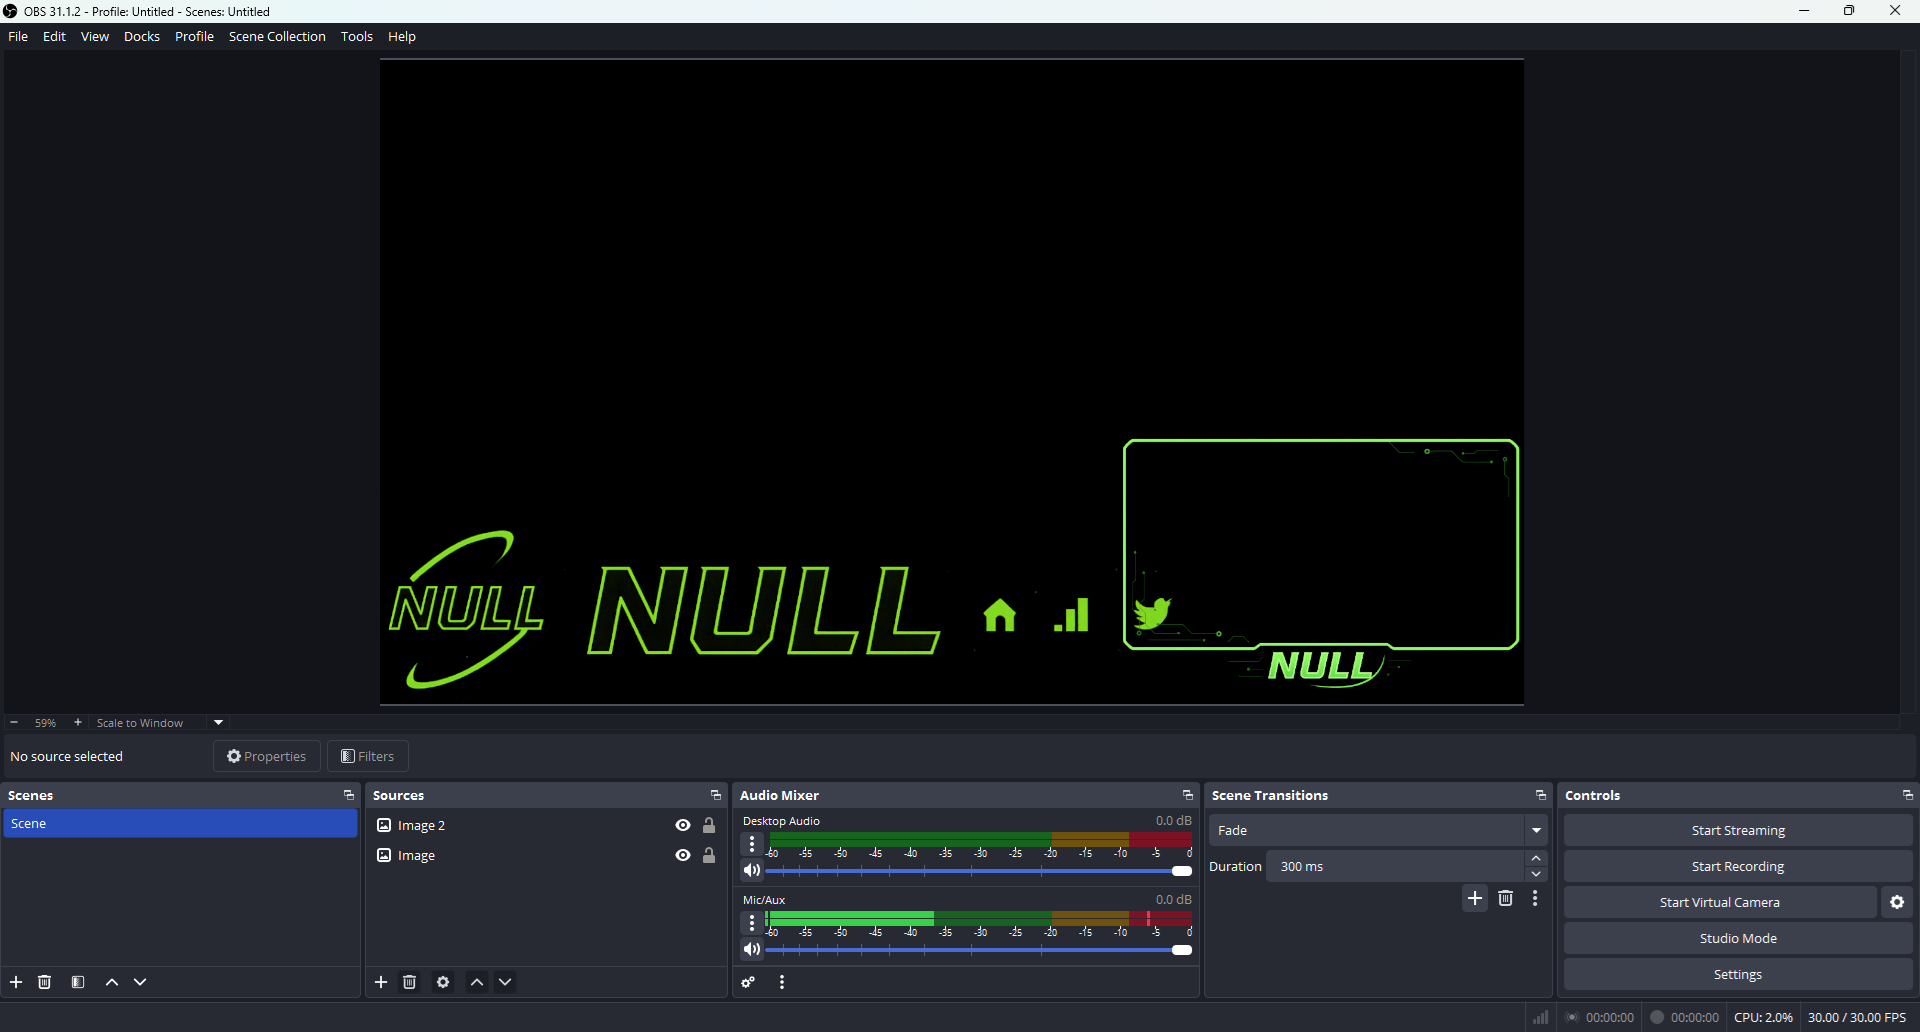Open Desktop Audio options with the dots menu
Screen dimensions: 1920x1032
752,845
